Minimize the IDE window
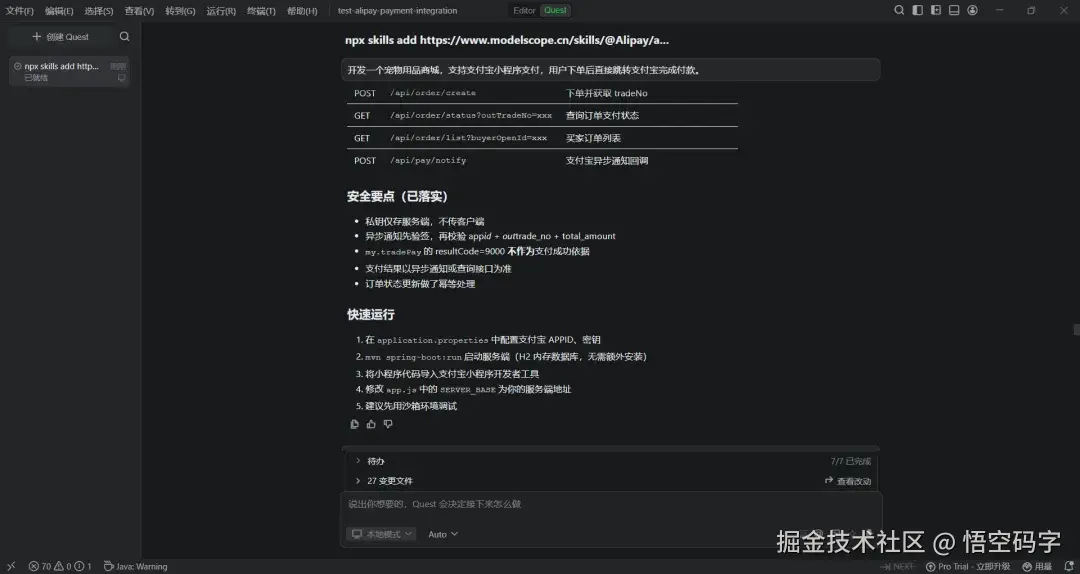Screen dimensions: 1080x574 coord(1000,10)
